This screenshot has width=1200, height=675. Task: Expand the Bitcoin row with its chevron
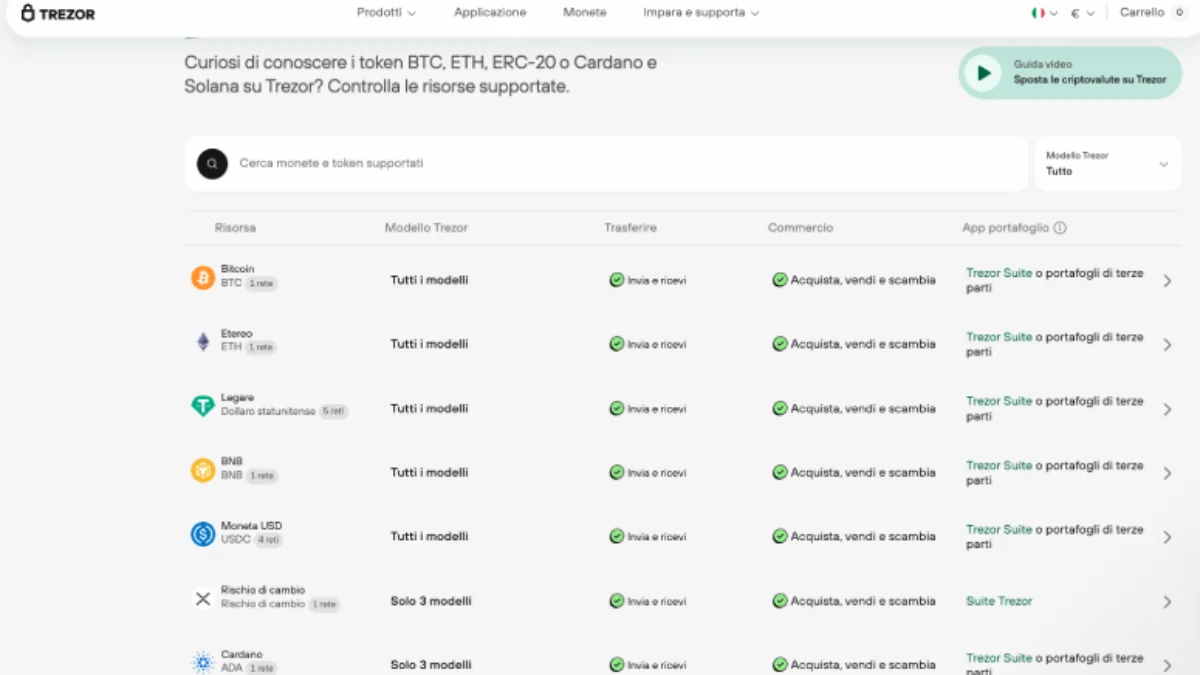point(1166,280)
